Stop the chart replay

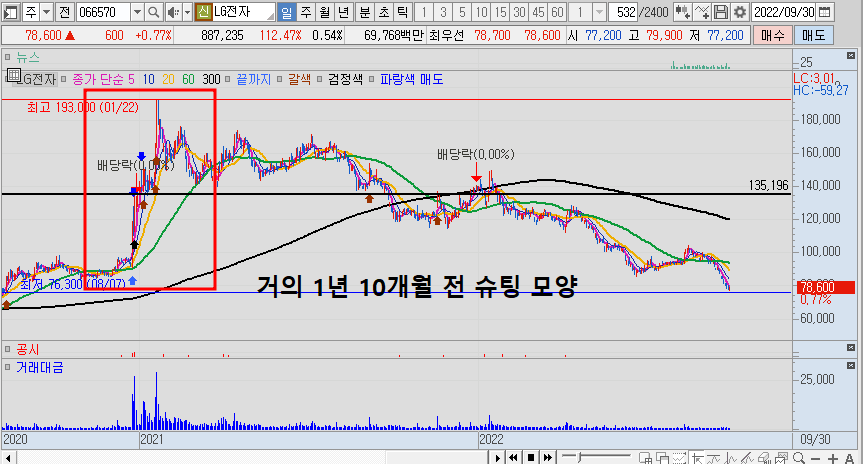pos(531,458)
